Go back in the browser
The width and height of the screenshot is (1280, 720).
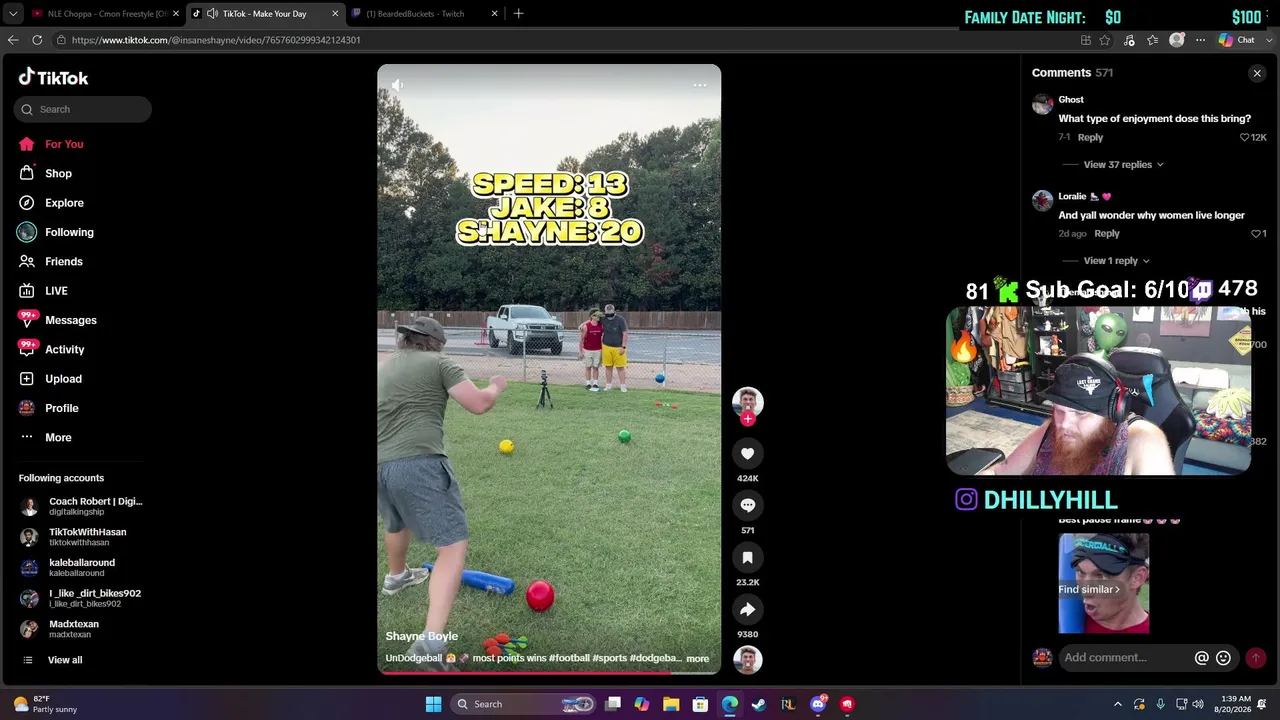tap(13, 40)
